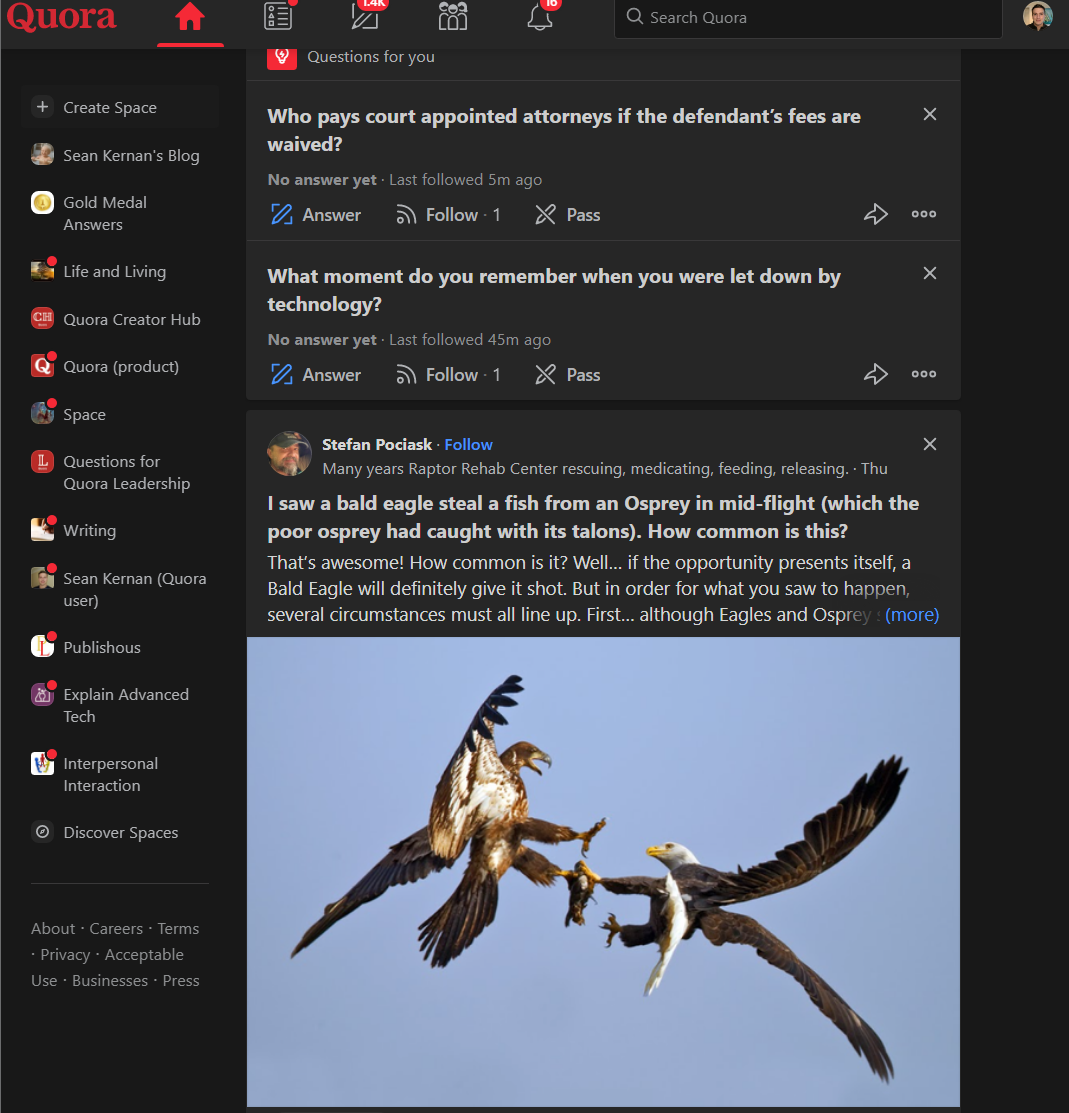The height and width of the screenshot is (1113, 1069).
Task: Answer the let down by technology question
Action: pyautogui.click(x=316, y=374)
